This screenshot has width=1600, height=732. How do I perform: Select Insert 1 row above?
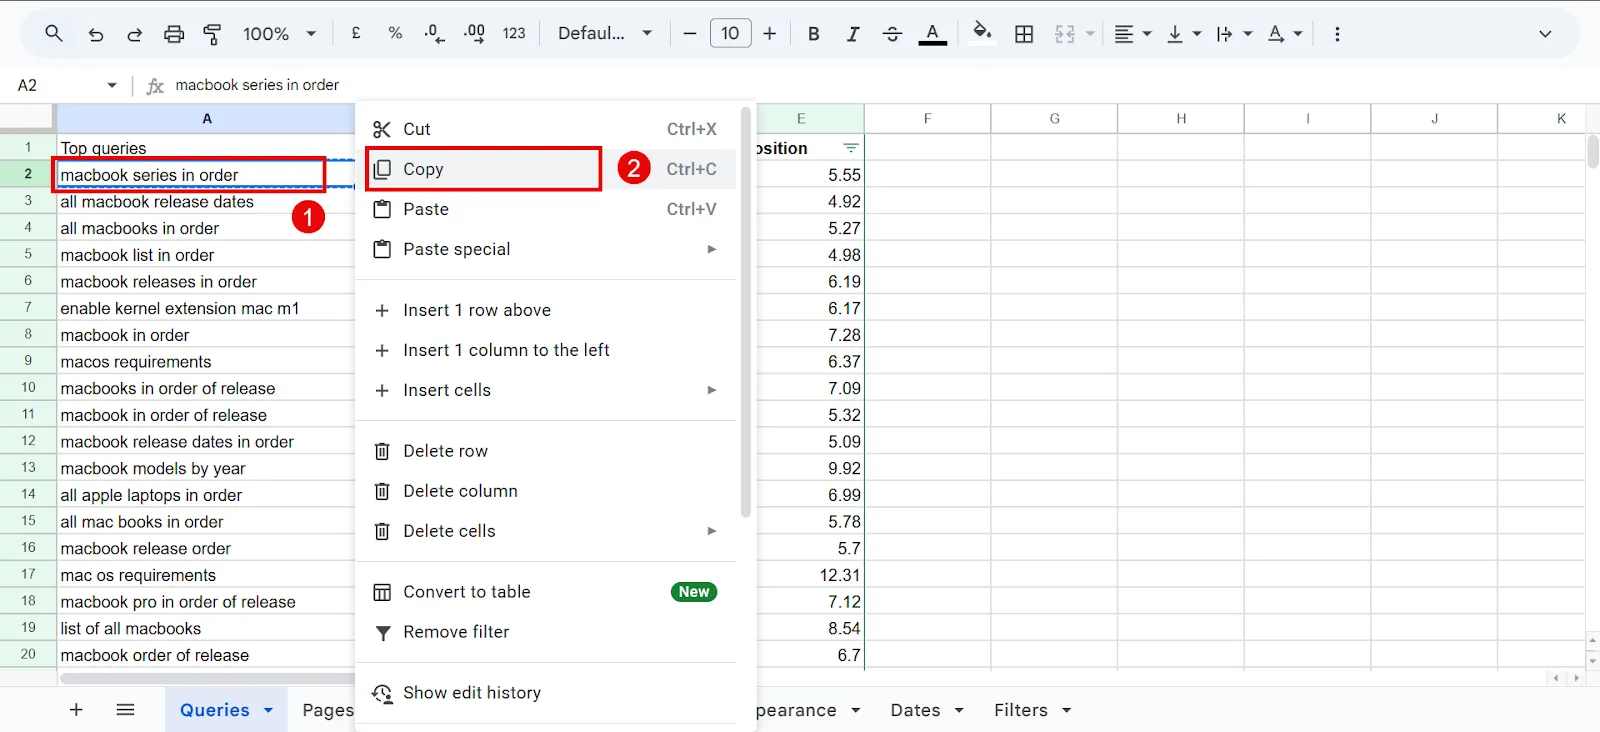tap(545, 310)
